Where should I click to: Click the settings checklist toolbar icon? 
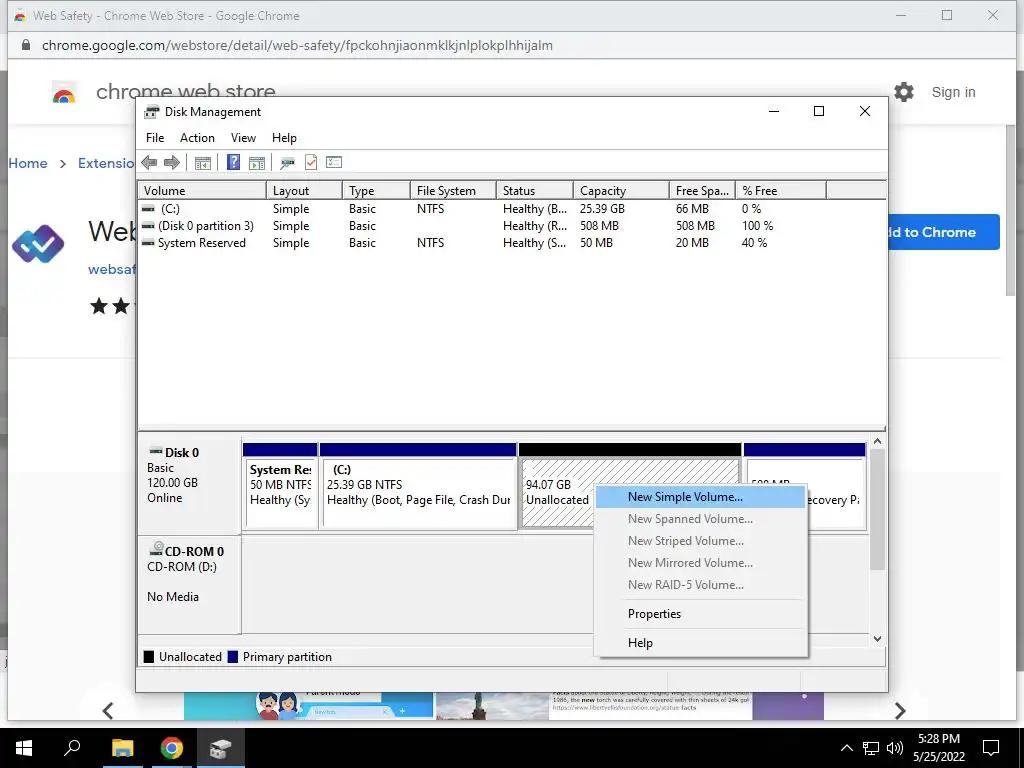click(x=334, y=162)
